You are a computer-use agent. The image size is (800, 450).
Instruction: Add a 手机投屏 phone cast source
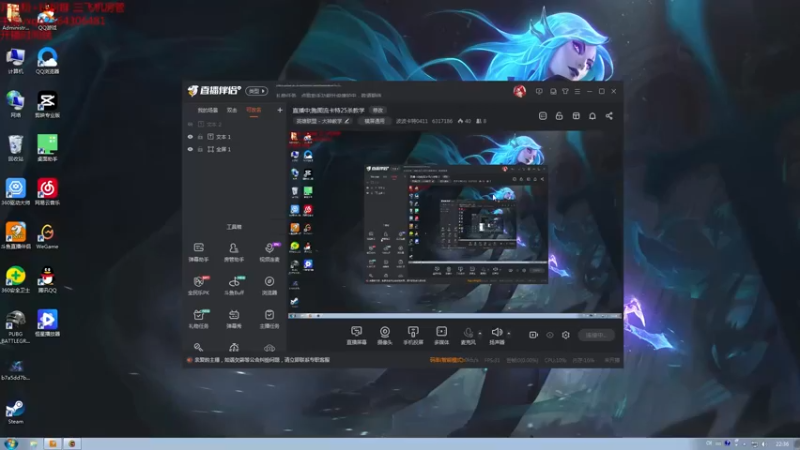click(413, 335)
